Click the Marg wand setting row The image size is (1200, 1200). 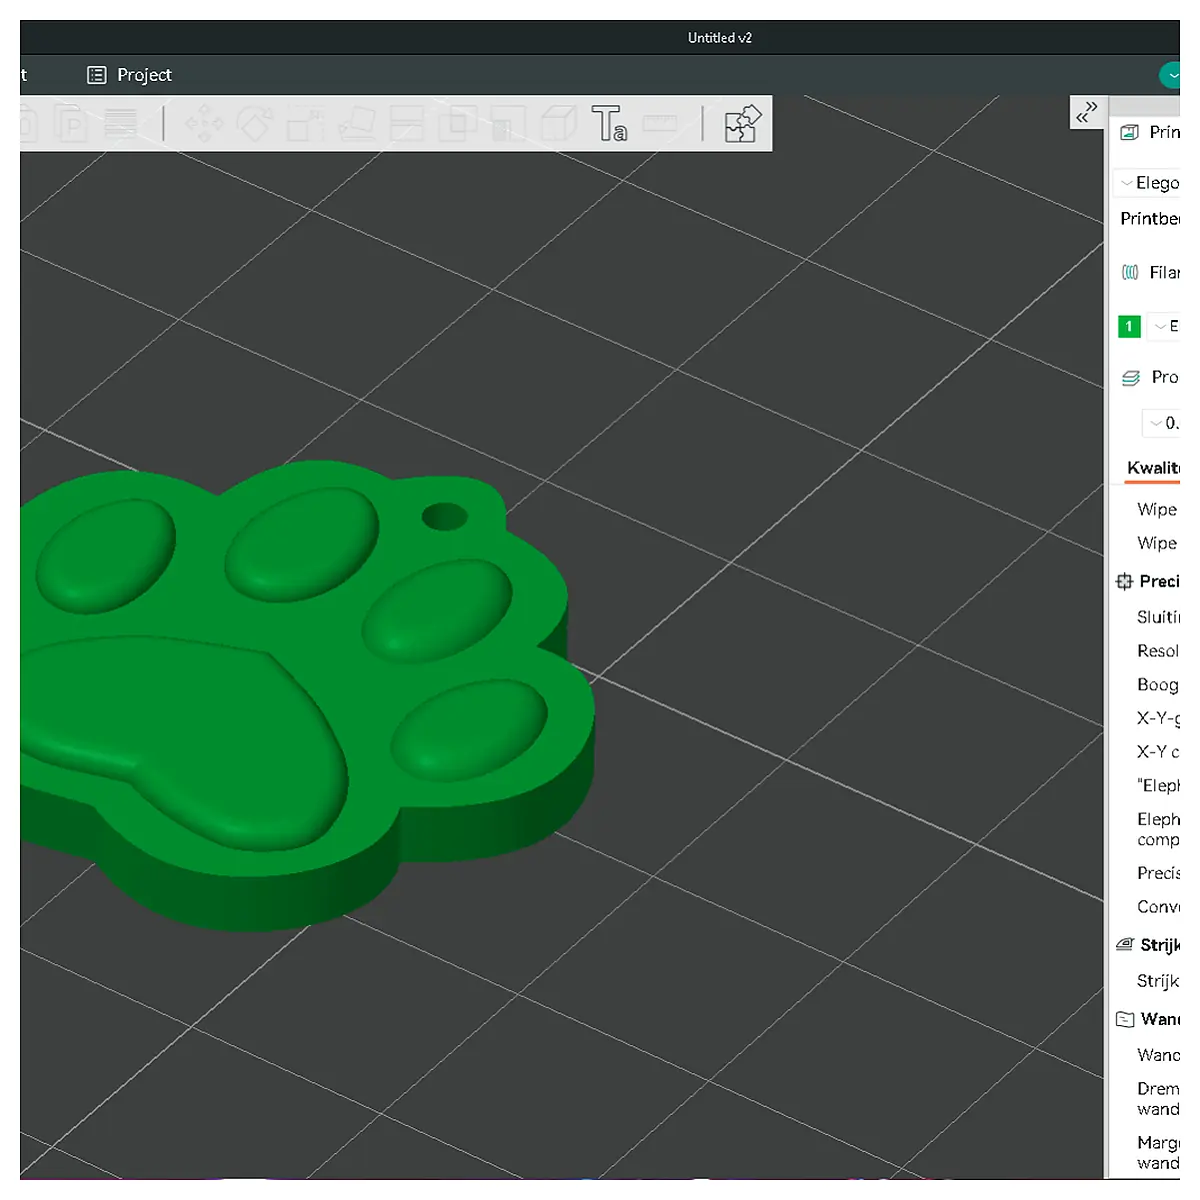(1158, 1153)
